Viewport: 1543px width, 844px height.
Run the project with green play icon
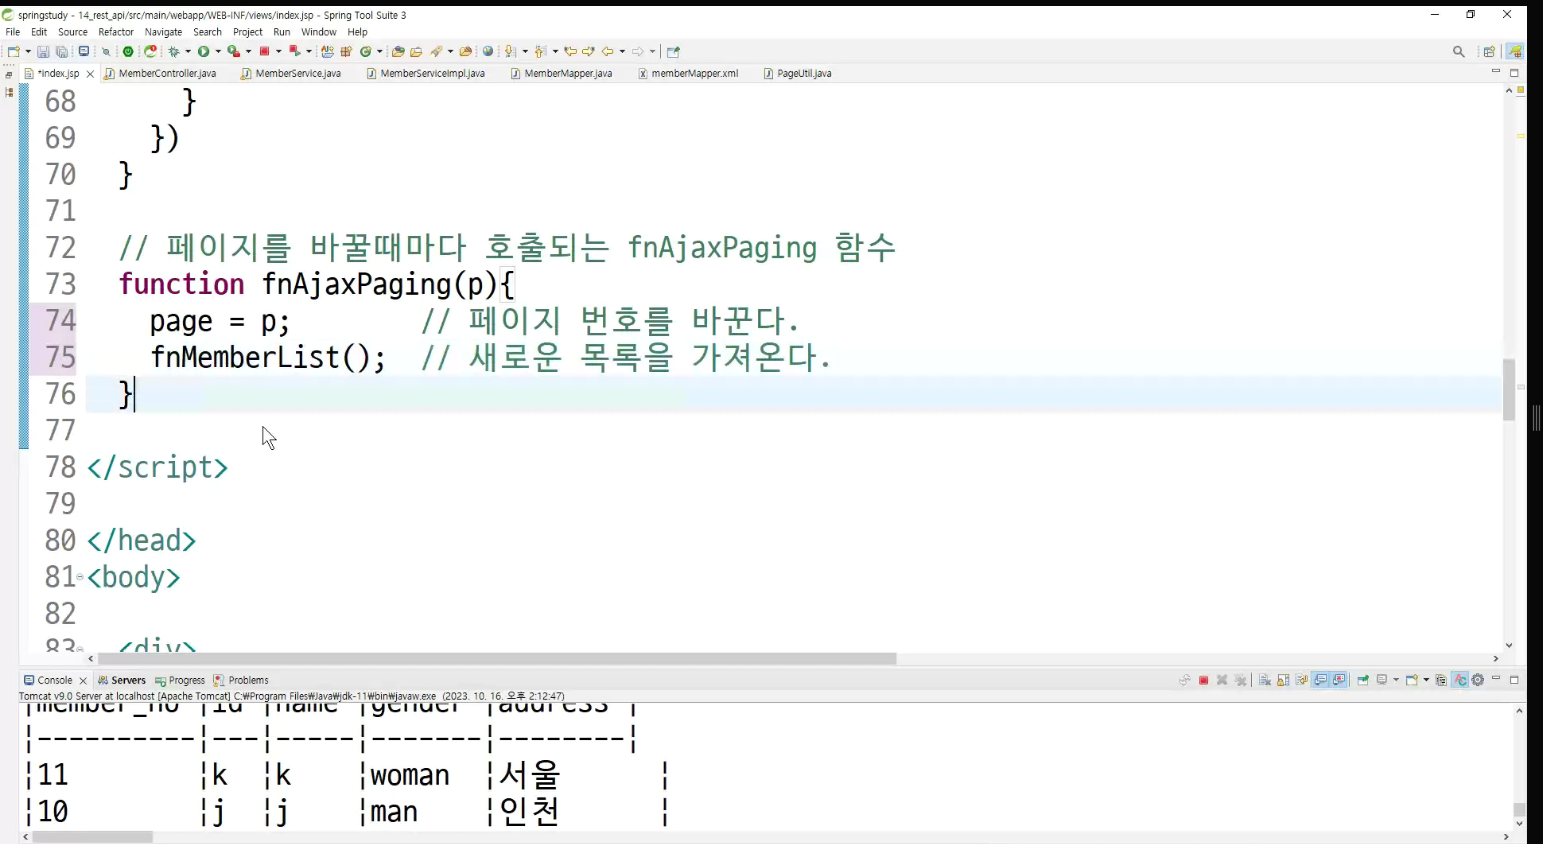click(203, 52)
